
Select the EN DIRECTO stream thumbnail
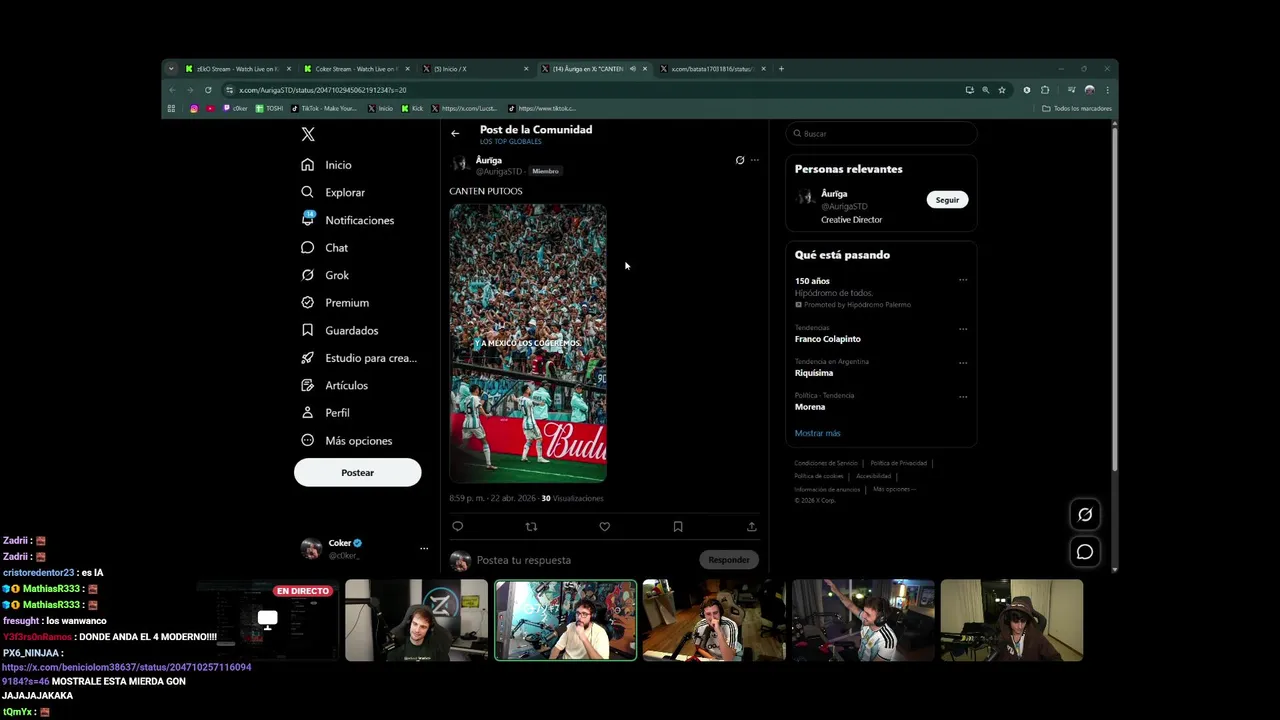[x=267, y=620]
